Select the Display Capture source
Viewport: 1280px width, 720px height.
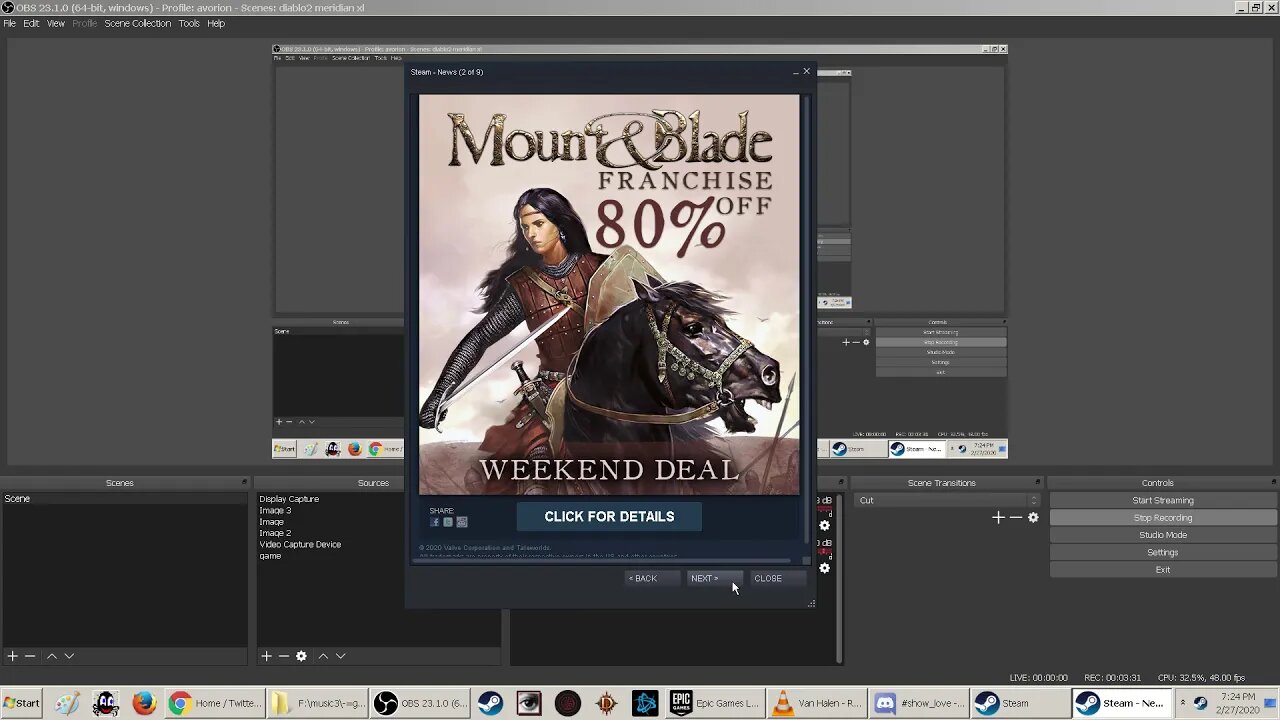coord(289,499)
